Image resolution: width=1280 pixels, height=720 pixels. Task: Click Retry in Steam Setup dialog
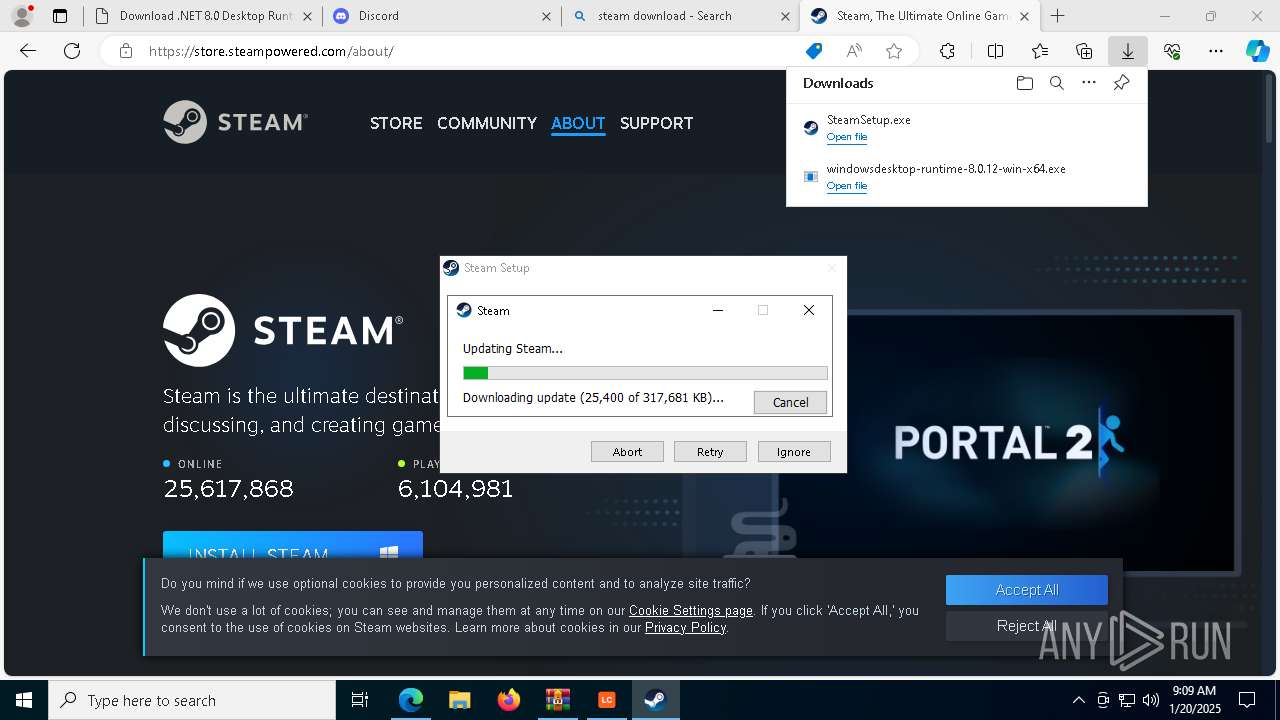[710, 452]
